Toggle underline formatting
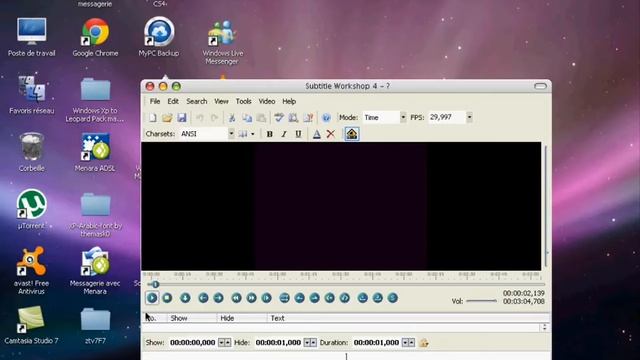This screenshot has height=360, width=640. pyautogui.click(x=298, y=134)
